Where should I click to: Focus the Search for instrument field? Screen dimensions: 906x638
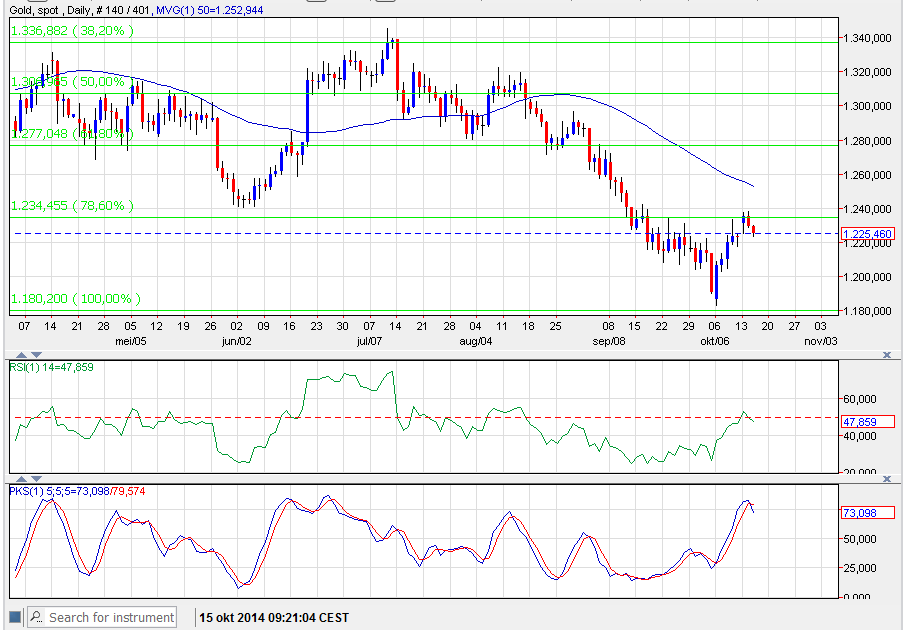click(102, 617)
